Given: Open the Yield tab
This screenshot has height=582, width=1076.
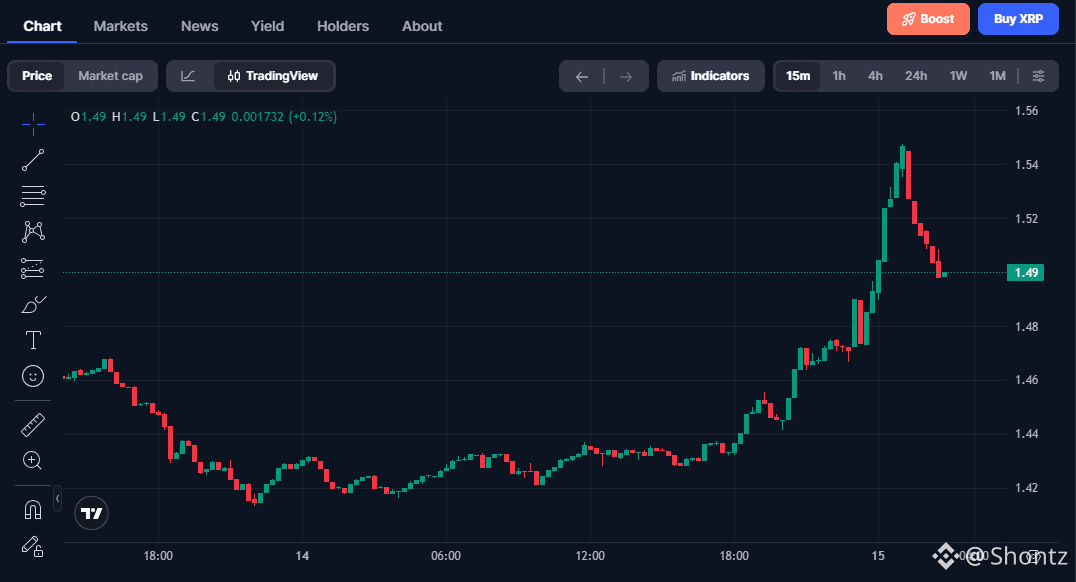Looking at the screenshot, I should click(268, 26).
